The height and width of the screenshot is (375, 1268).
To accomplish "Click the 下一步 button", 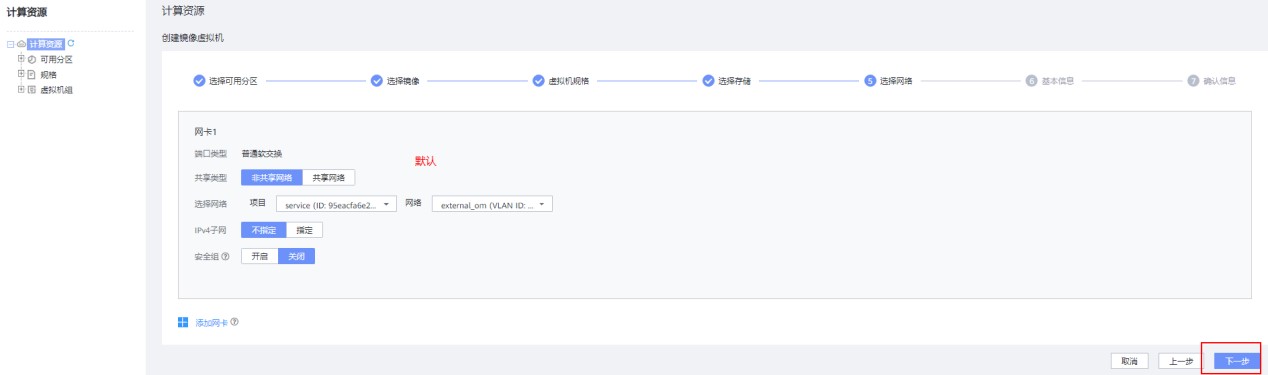I will click(x=1237, y=361).
